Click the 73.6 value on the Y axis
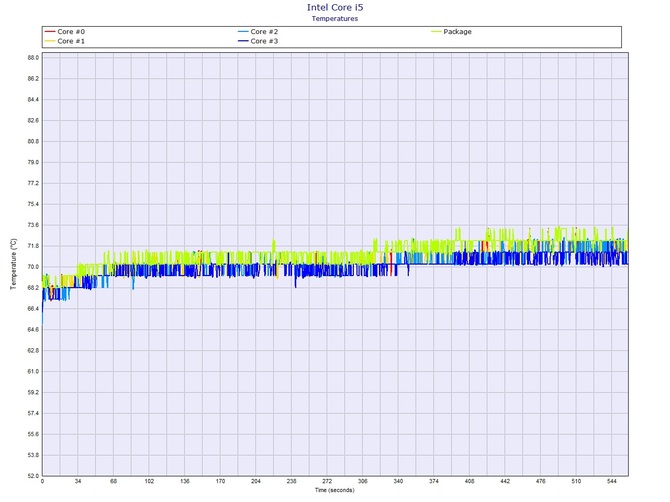The height and width of the screenshot is (502, 670). 33,225
